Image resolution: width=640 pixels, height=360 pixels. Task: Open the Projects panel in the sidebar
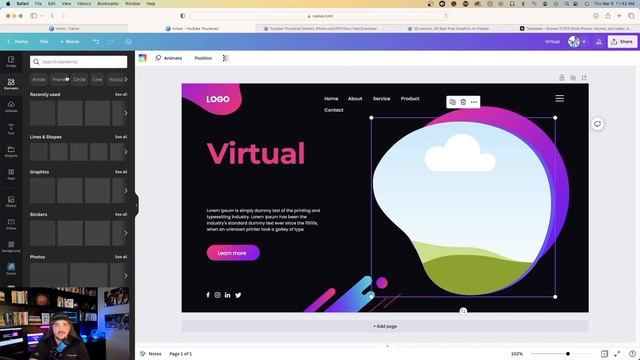pos(11,151)
